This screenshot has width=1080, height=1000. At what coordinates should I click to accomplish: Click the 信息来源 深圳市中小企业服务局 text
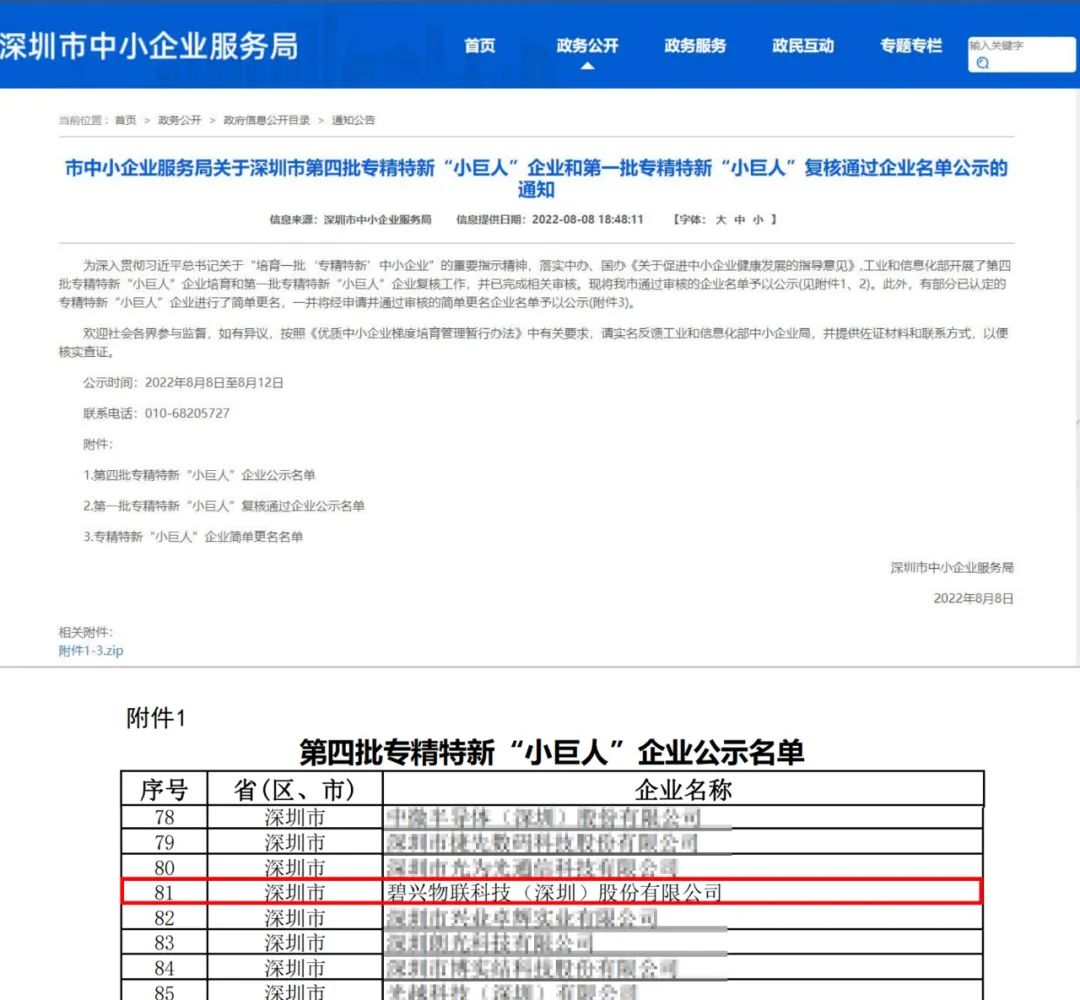click(x=350, y=219)
